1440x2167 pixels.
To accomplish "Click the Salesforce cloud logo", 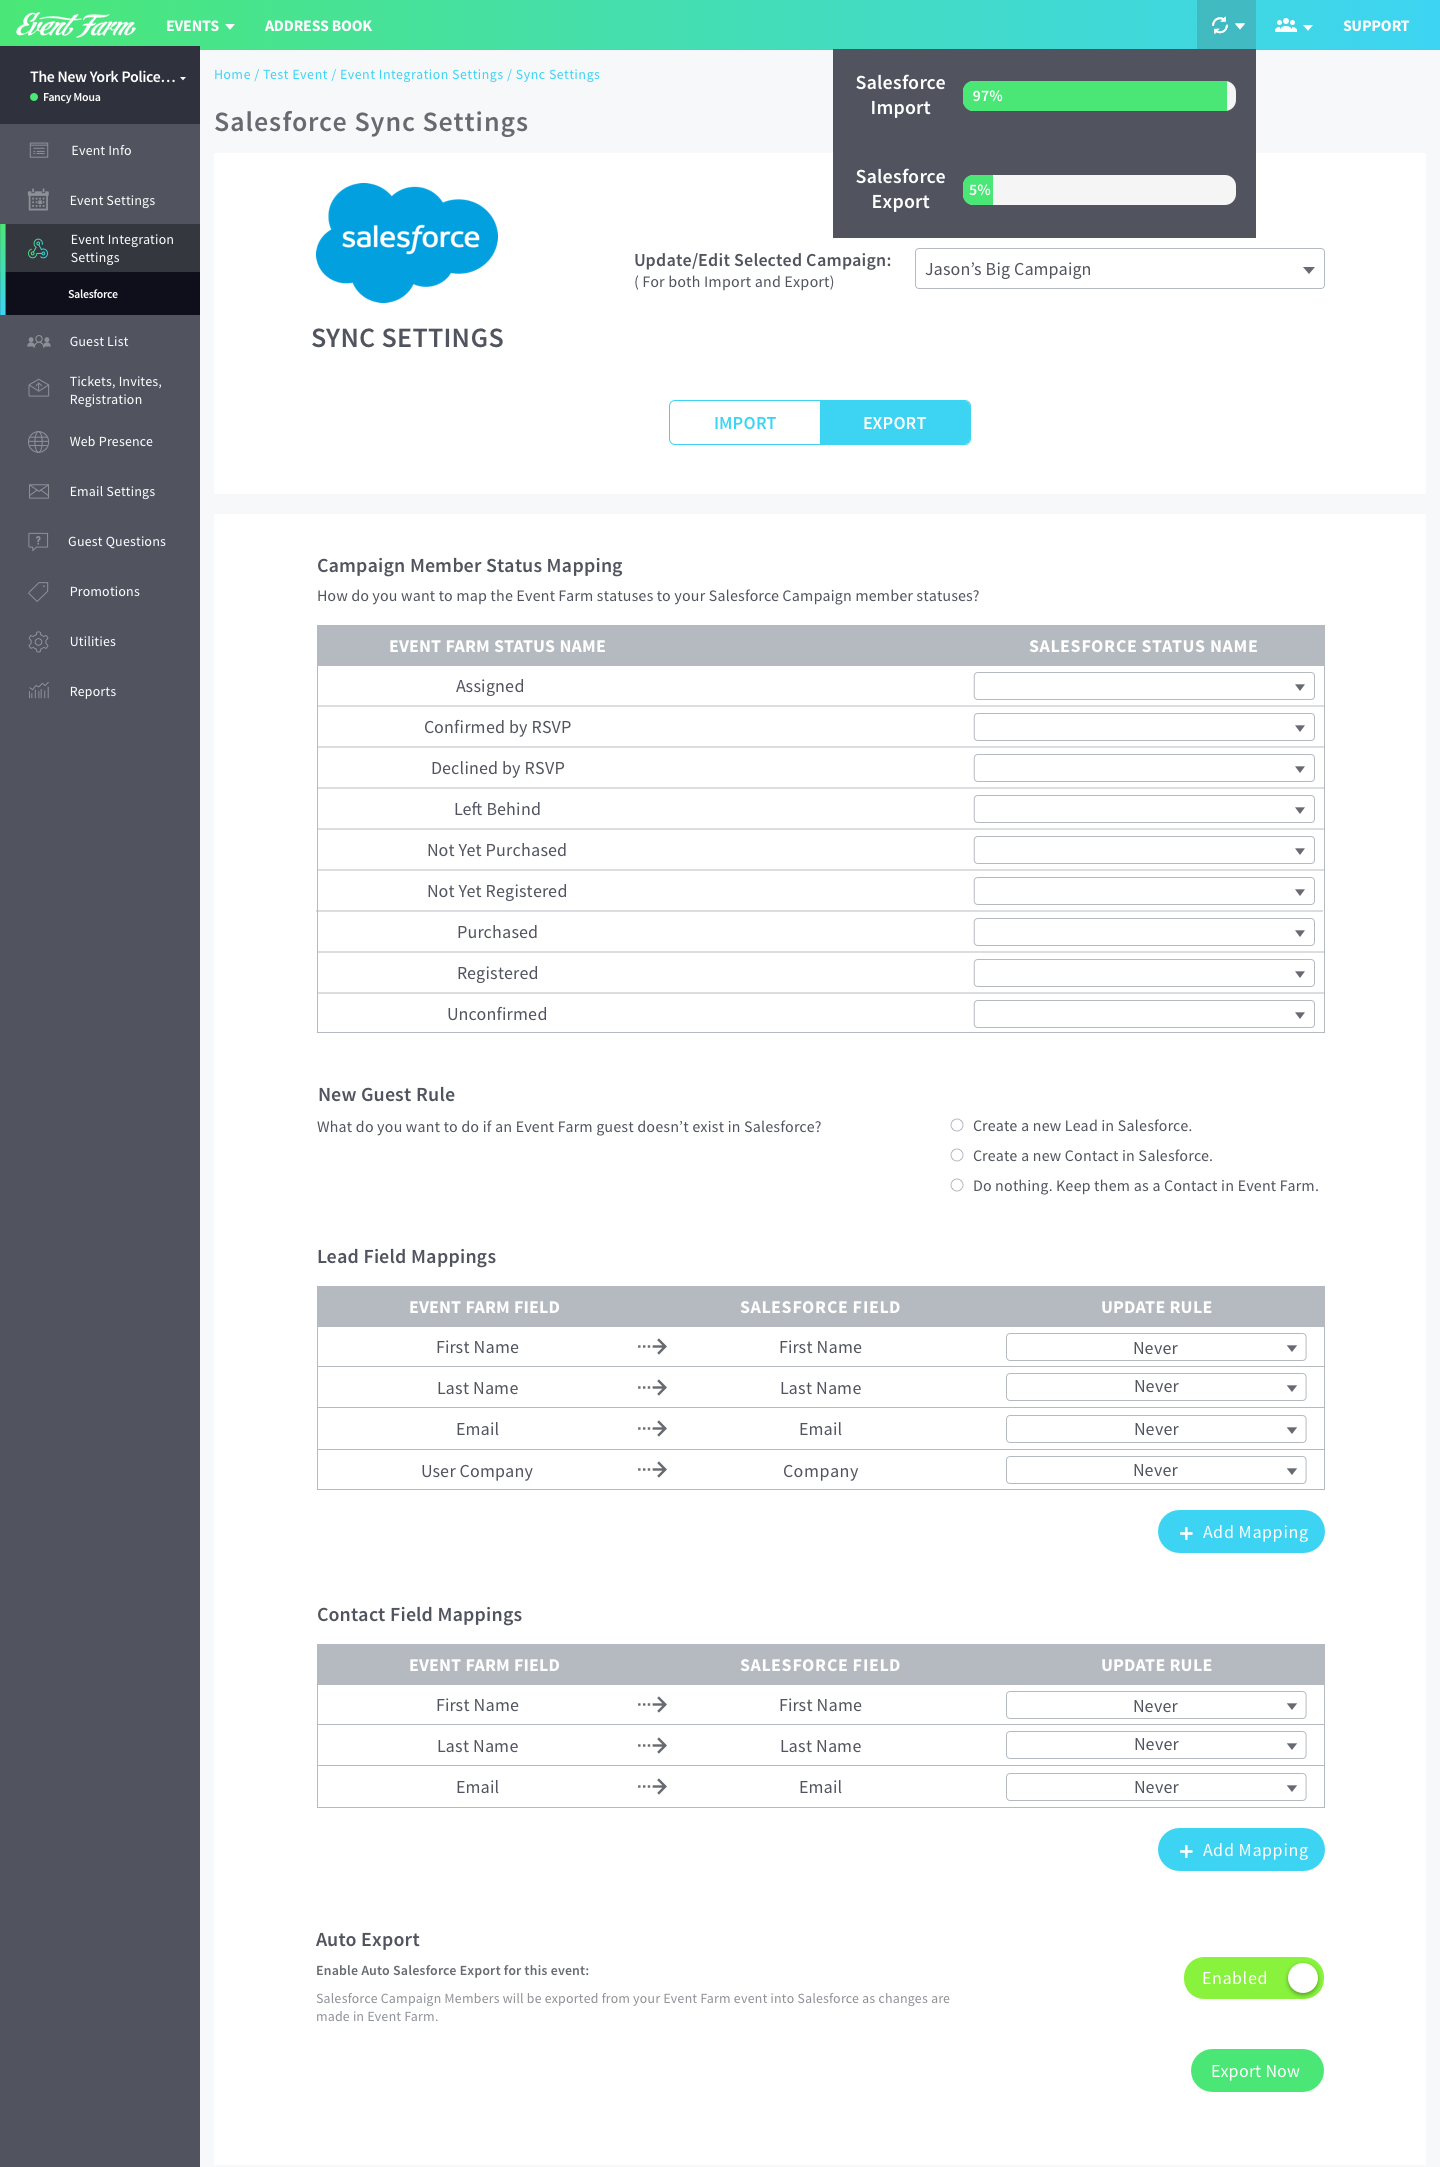I will point(407,242).
